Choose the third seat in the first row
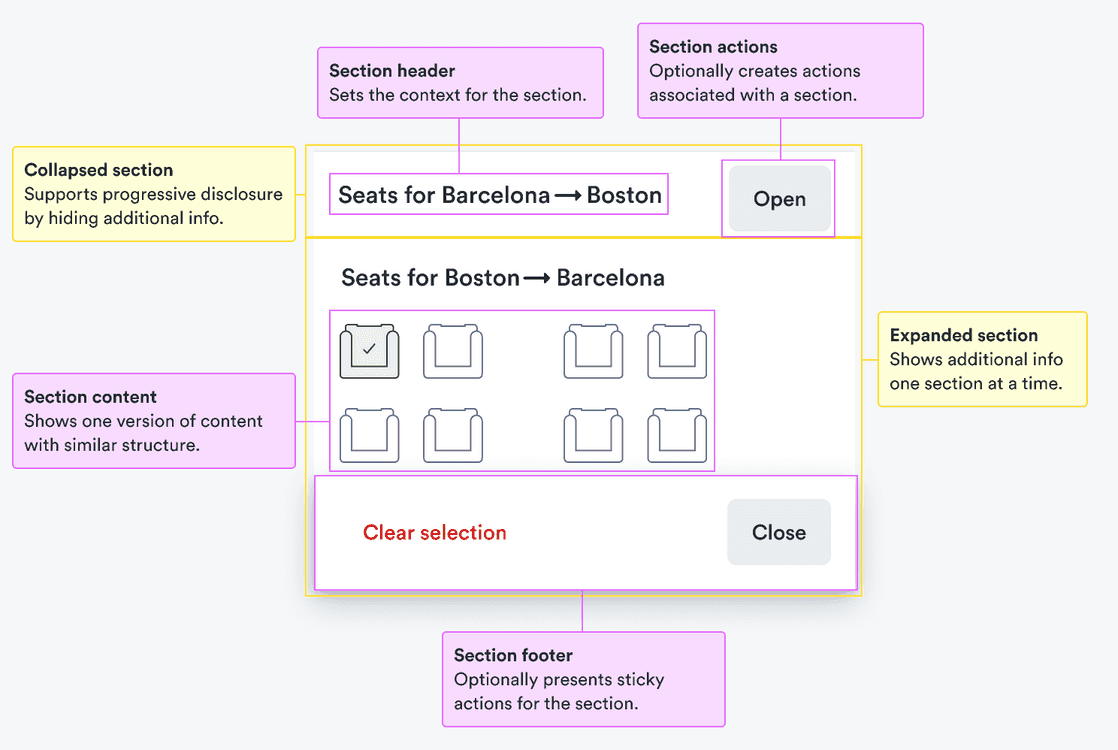This screenshot has width=1118, height=750. tap(593, 351)
